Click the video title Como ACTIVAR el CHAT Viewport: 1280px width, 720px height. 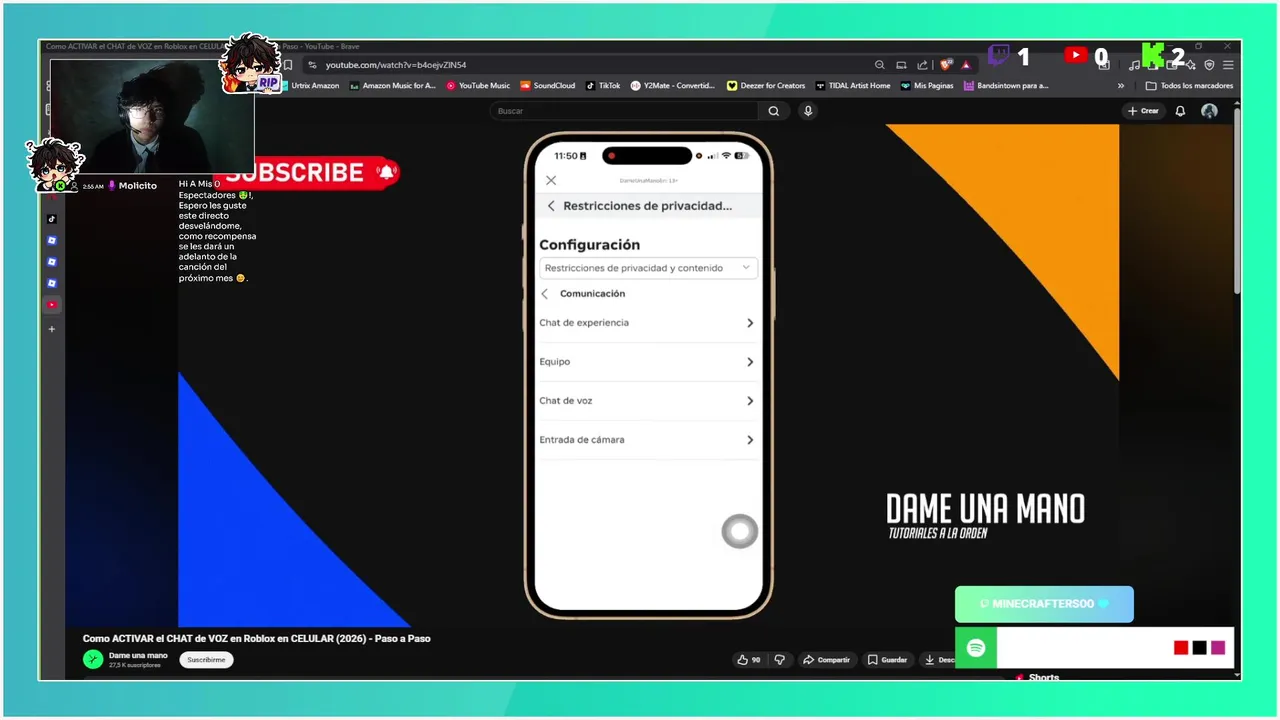256,638
